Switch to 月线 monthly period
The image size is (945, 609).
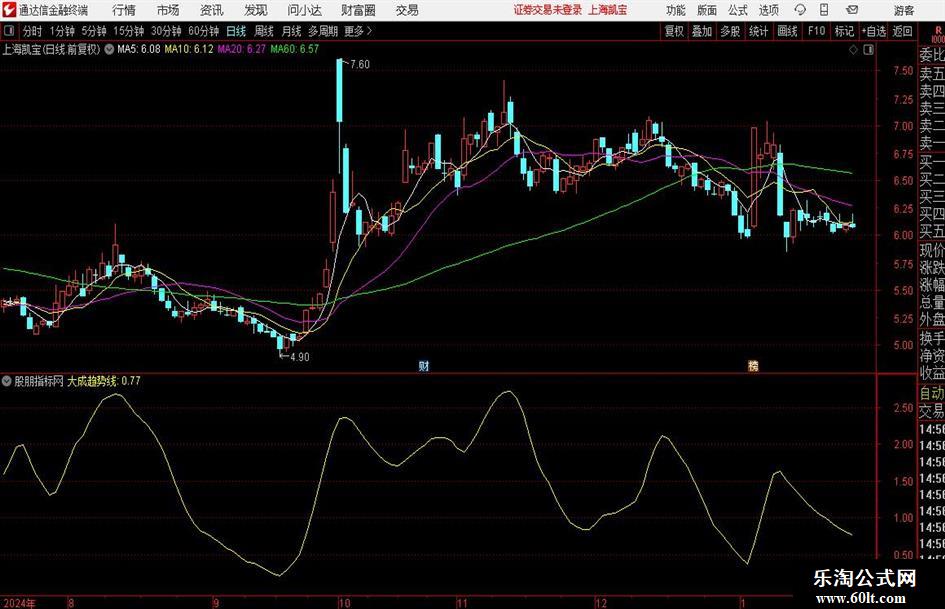tap(291, 31)
